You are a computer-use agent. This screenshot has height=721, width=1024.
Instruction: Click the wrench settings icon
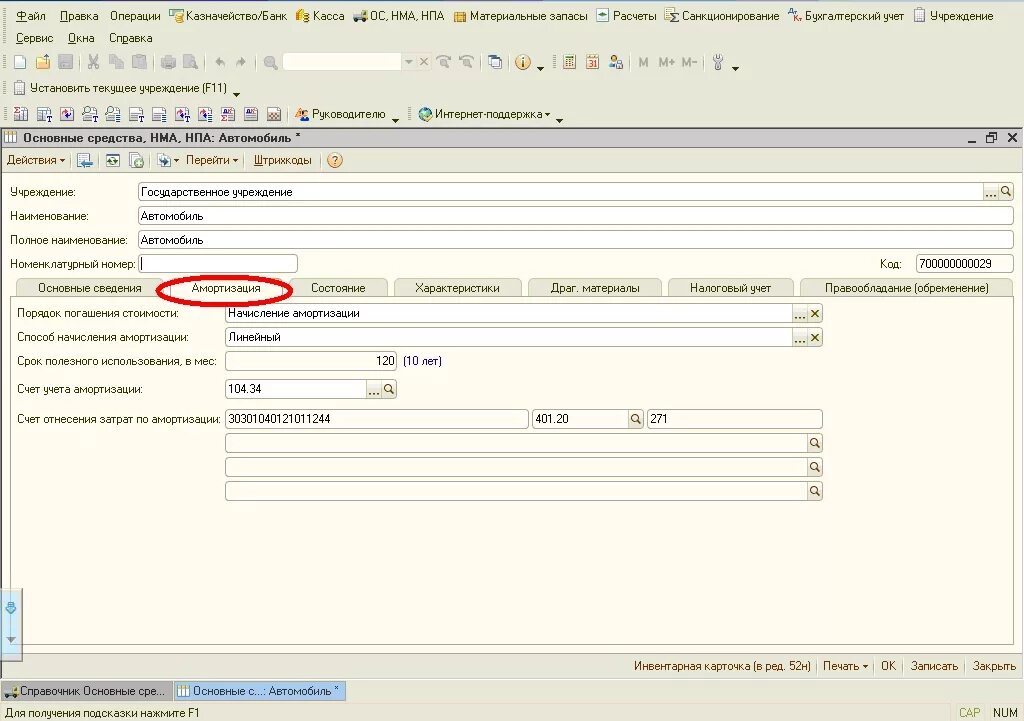(718, 62)
